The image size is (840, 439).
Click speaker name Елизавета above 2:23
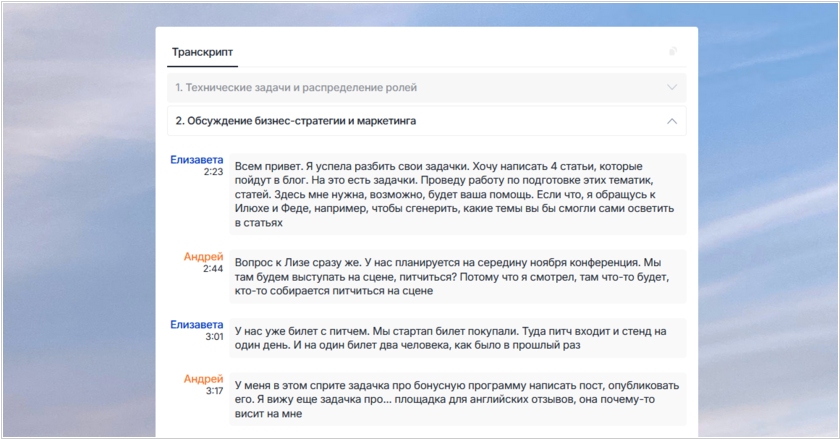(x=197, y=160)
